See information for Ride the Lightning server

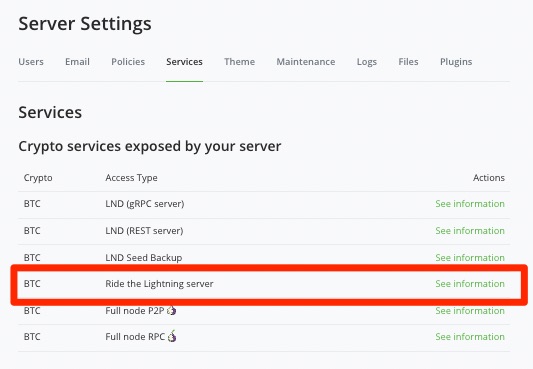click(470, 284)
